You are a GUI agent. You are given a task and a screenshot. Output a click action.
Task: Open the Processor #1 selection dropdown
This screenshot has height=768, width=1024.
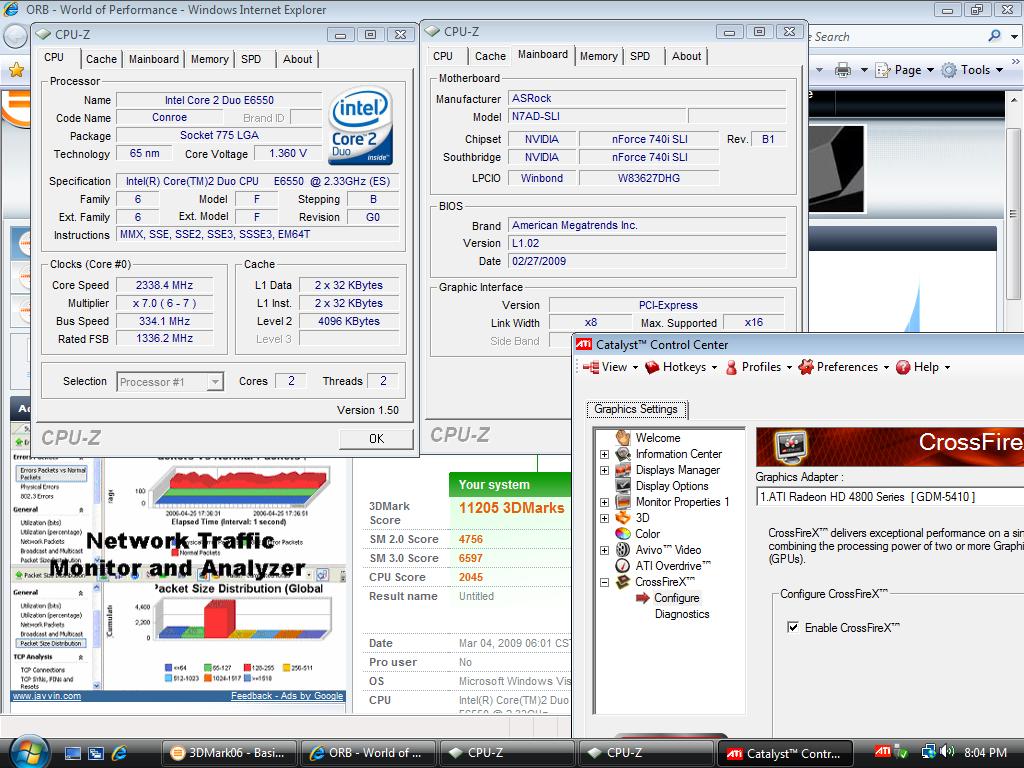(x=214, y=381)
